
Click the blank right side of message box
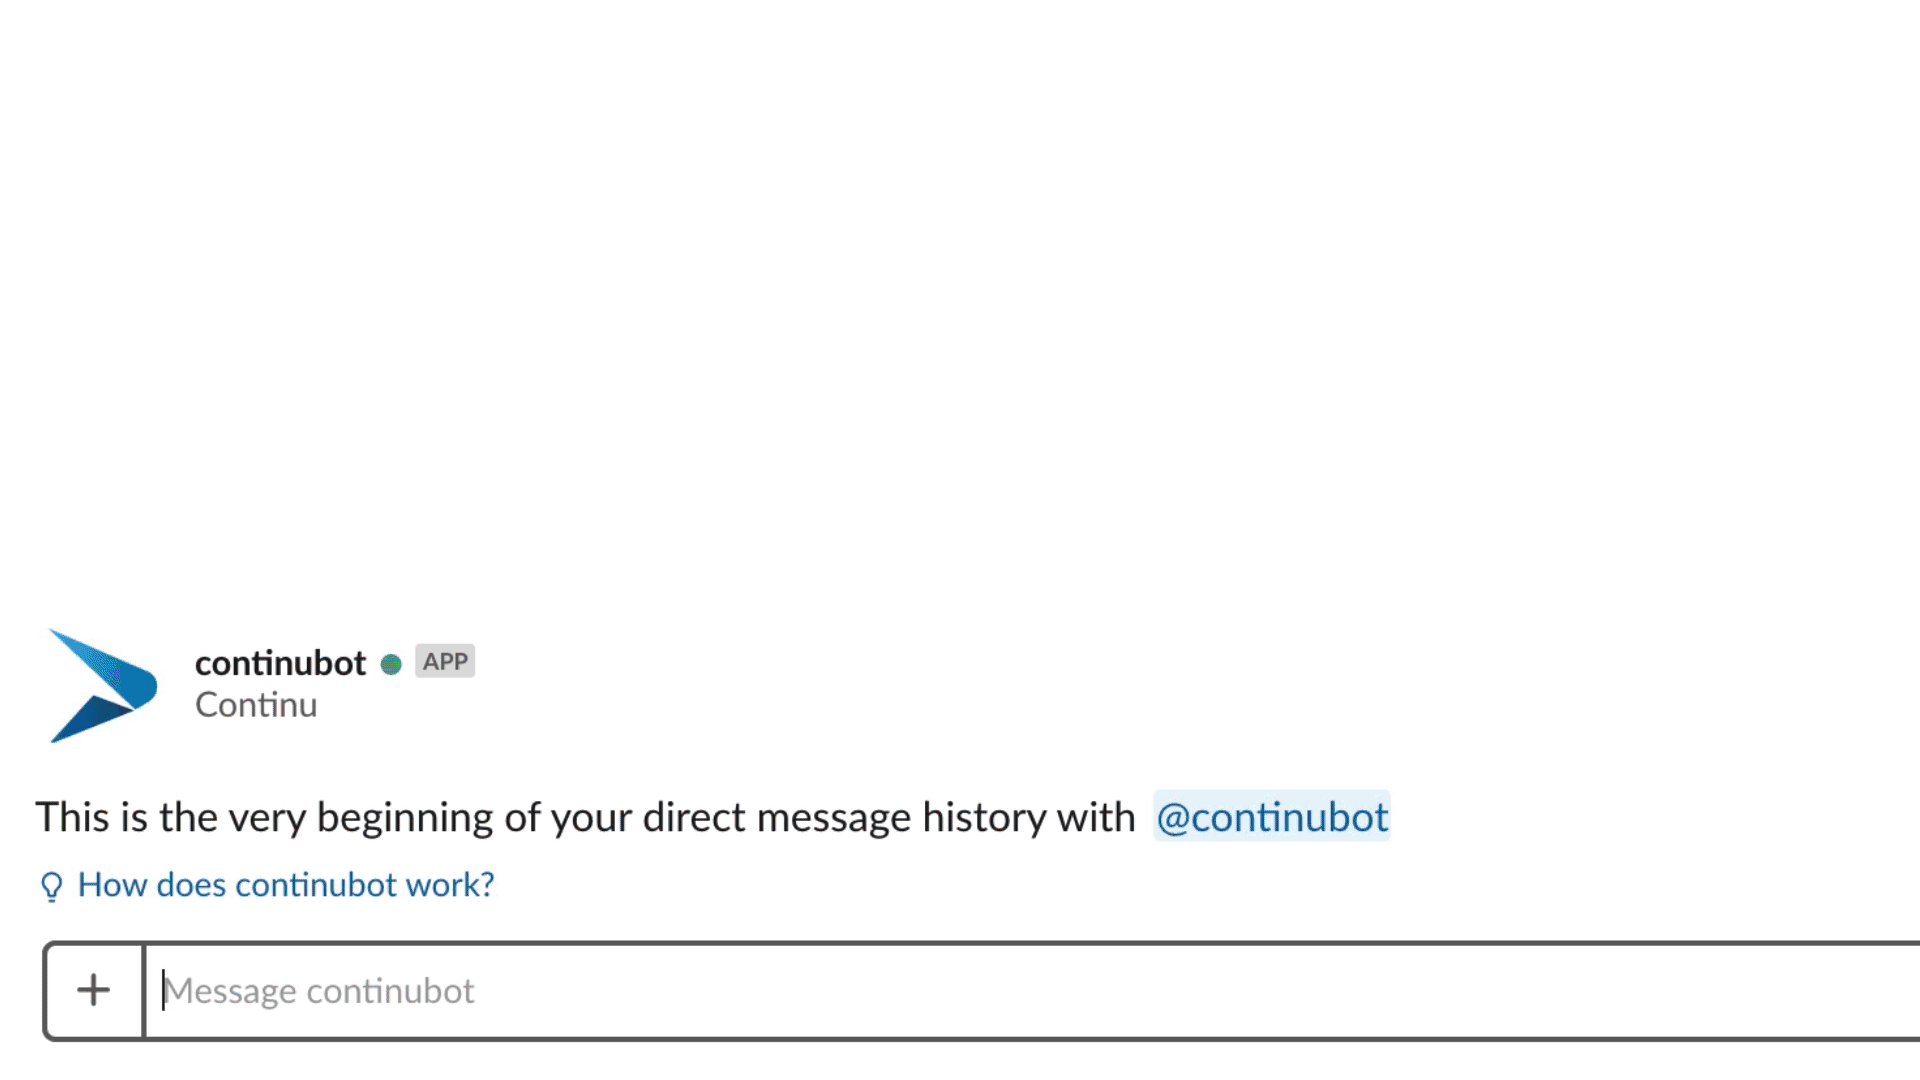pos(1500,991)
